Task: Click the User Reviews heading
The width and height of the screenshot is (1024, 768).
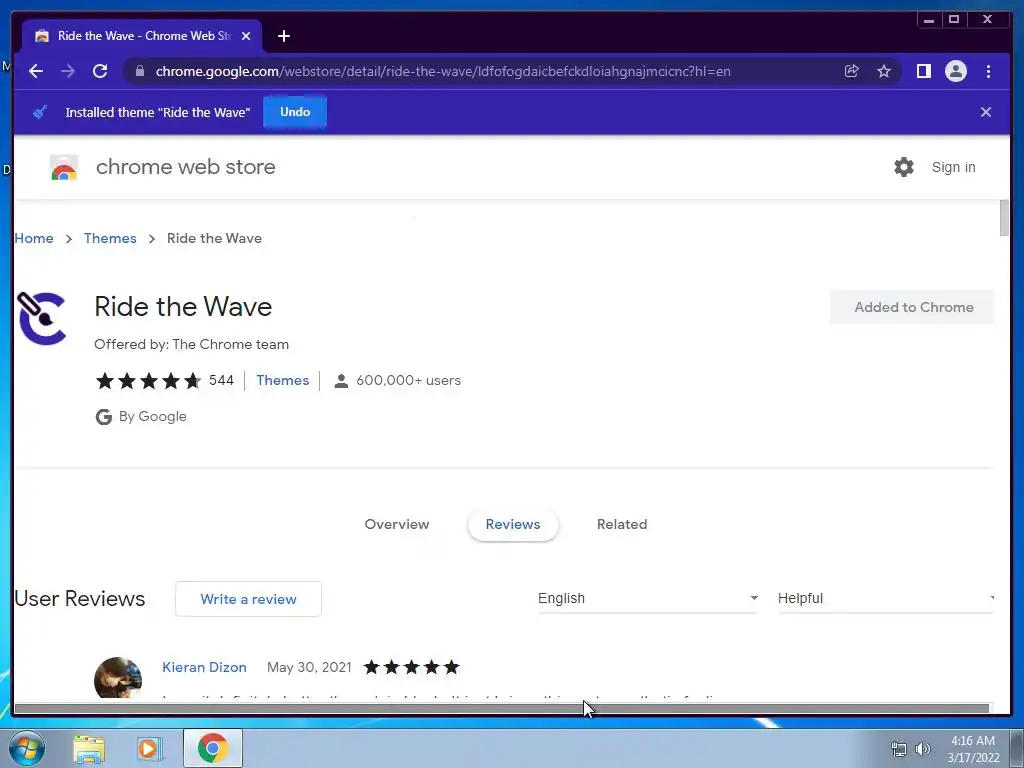Action: pos(80,598)
